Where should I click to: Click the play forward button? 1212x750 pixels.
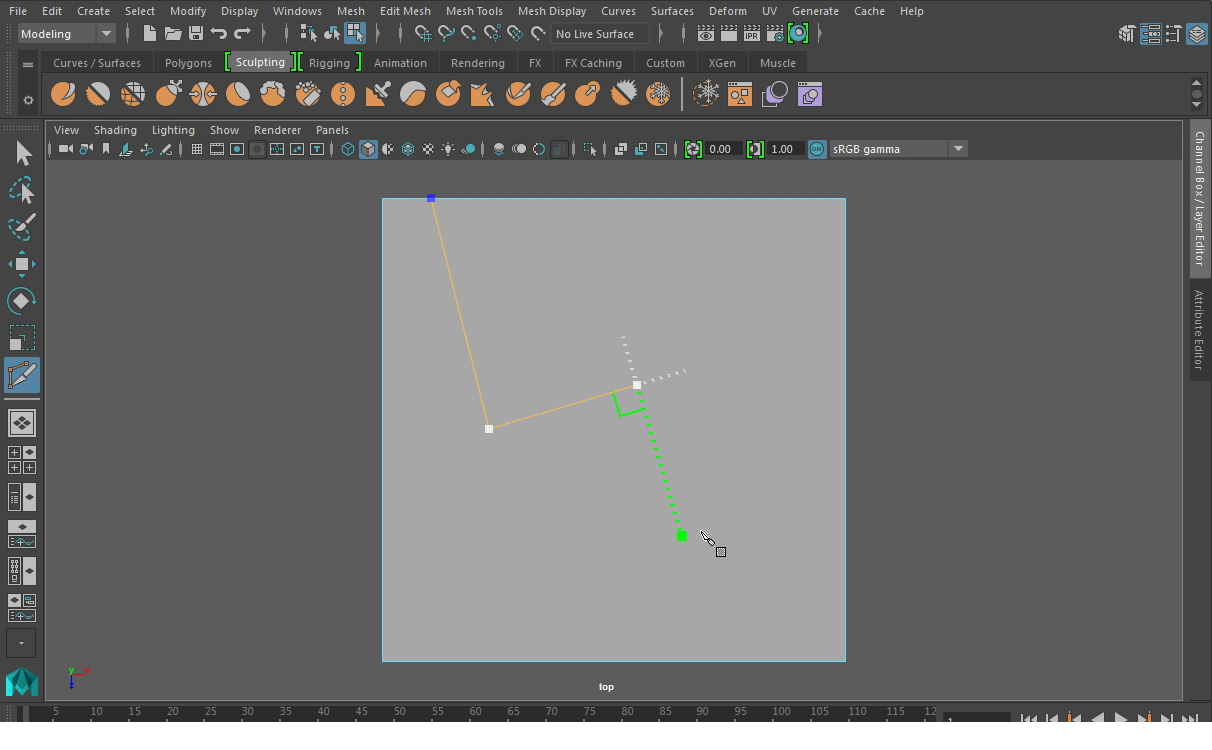tap(1121, 719)
